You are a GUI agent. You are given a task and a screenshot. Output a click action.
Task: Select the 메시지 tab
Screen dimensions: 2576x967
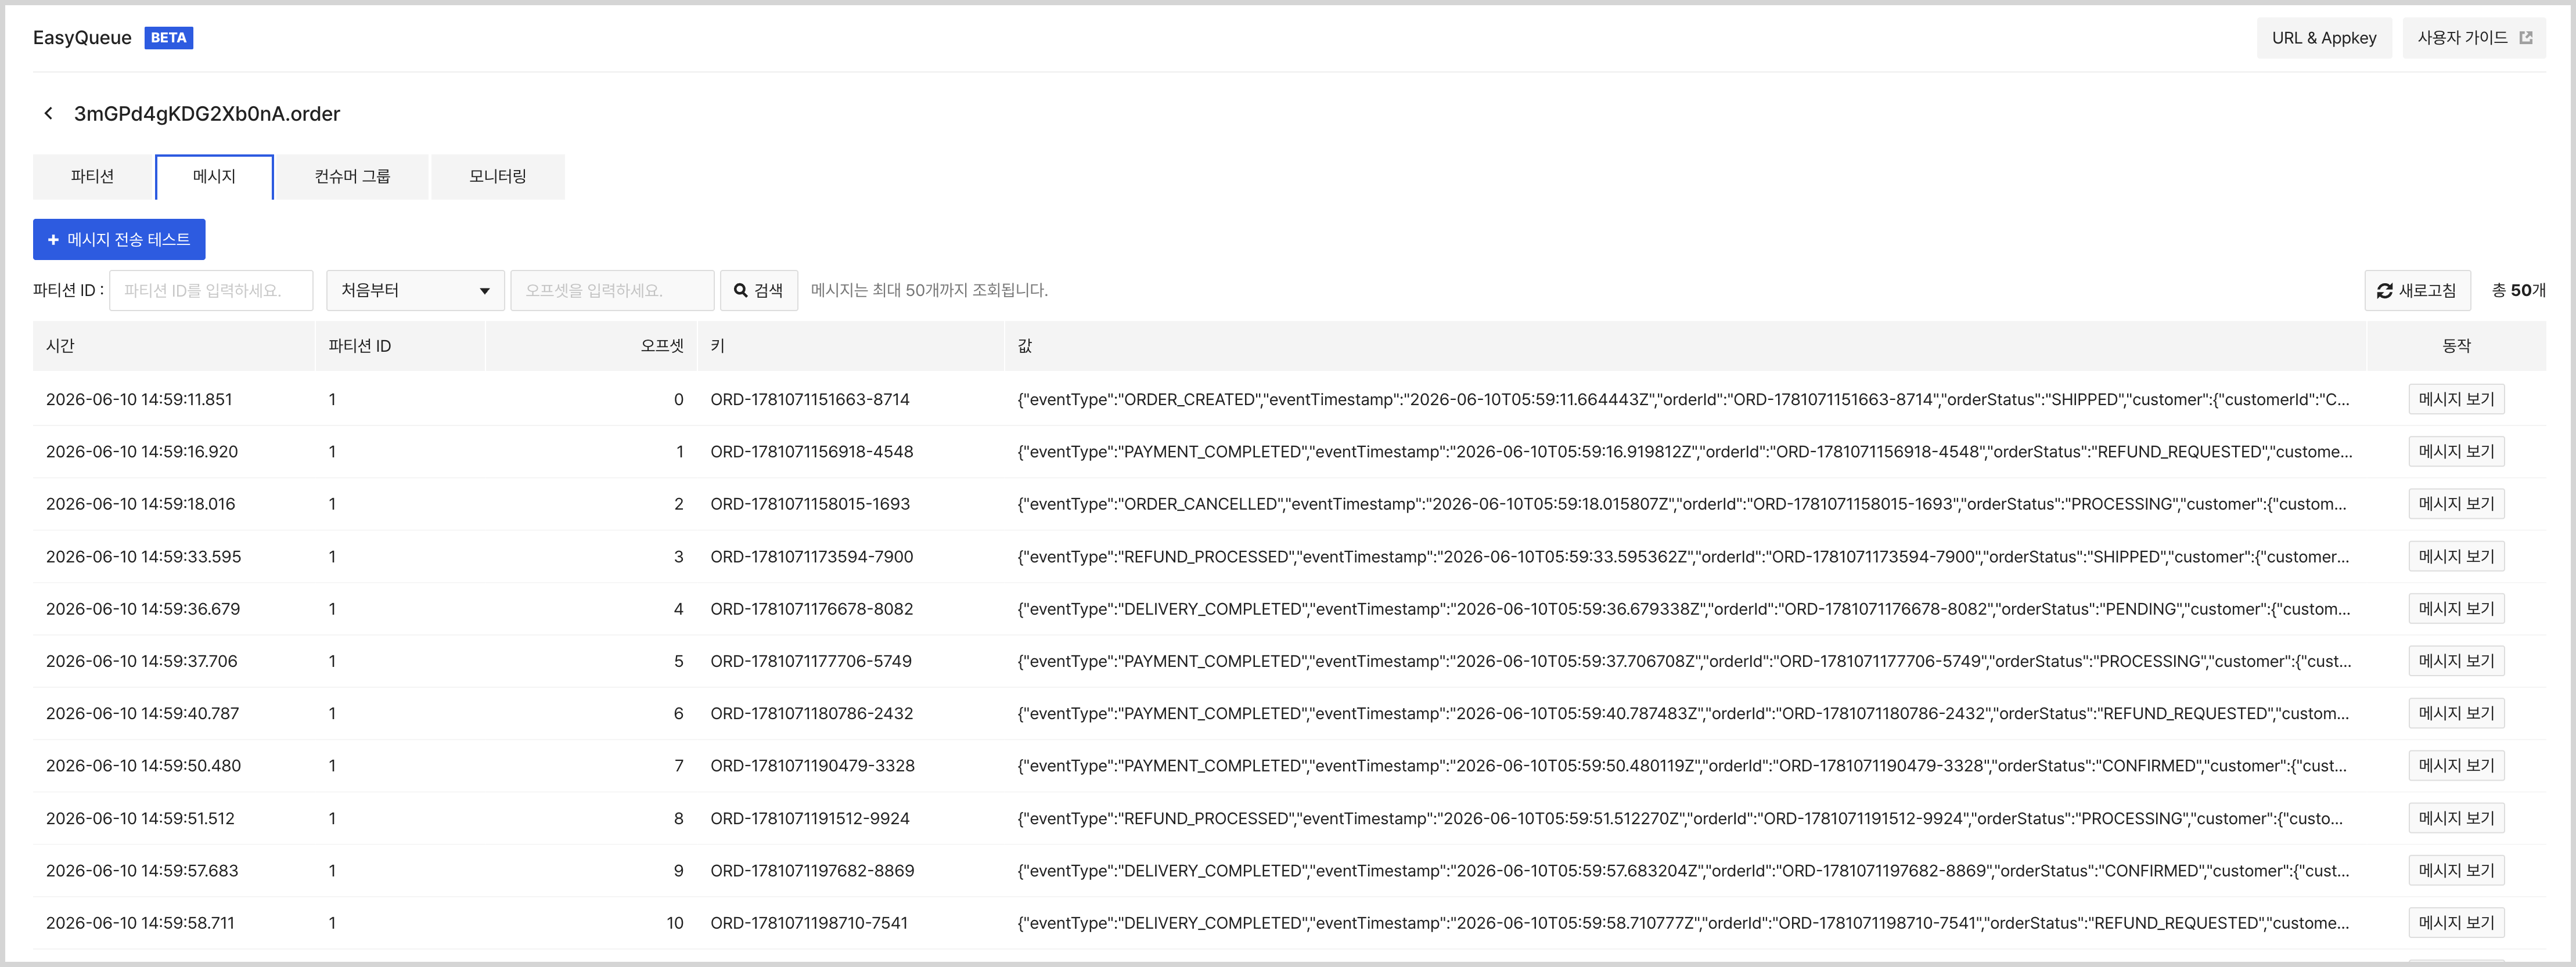(x=214, y=177)
